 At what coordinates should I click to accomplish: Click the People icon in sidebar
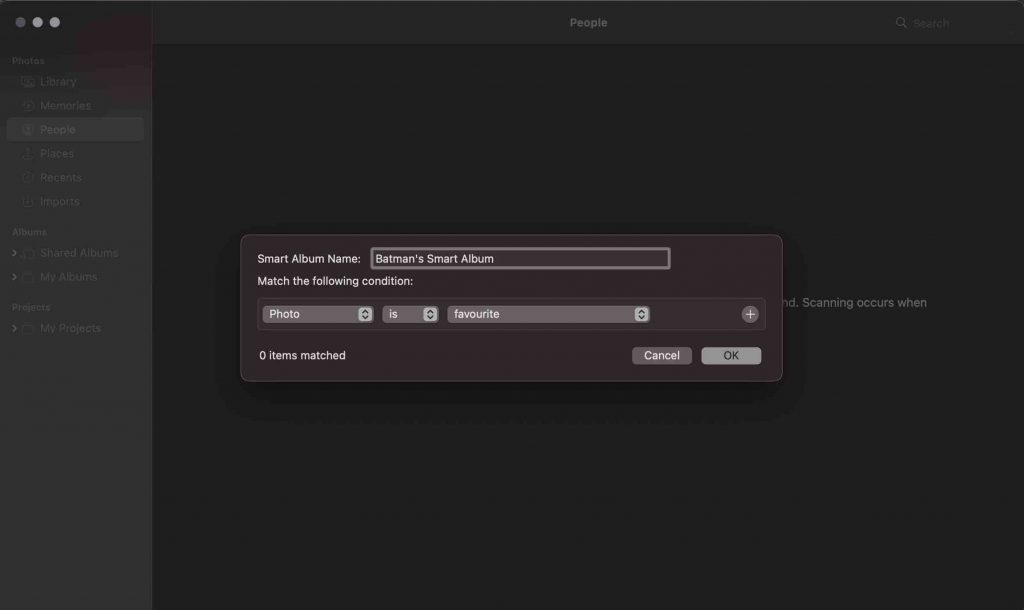(28, 130)
